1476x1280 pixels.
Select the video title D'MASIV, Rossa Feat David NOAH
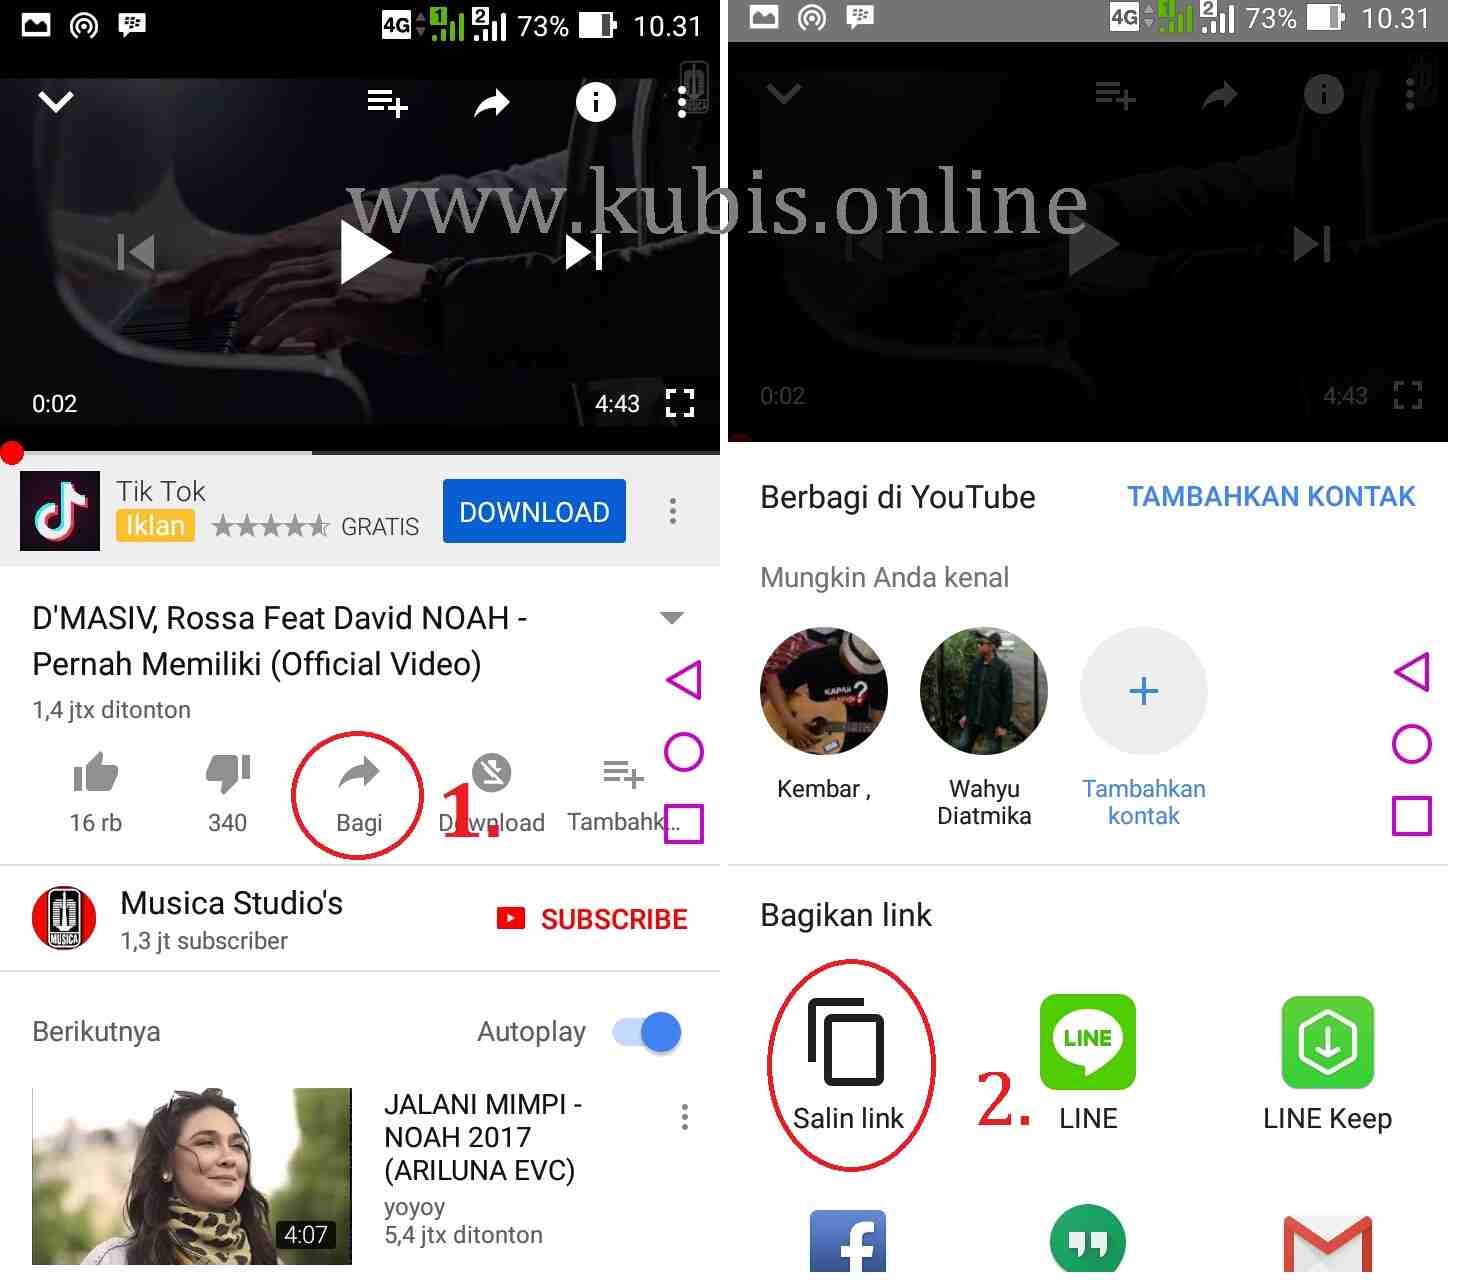pos(280,641)
